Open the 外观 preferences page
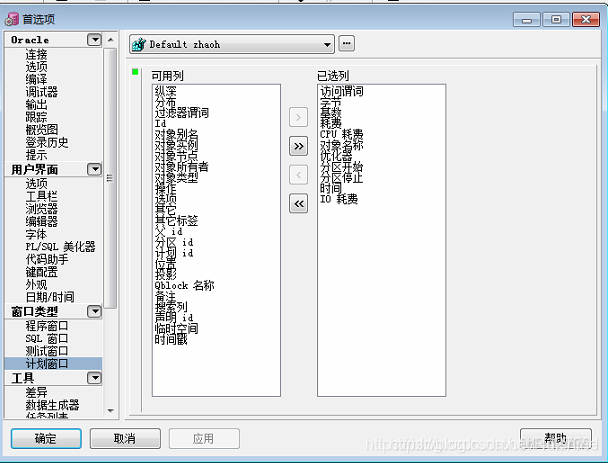 point(36,285)
